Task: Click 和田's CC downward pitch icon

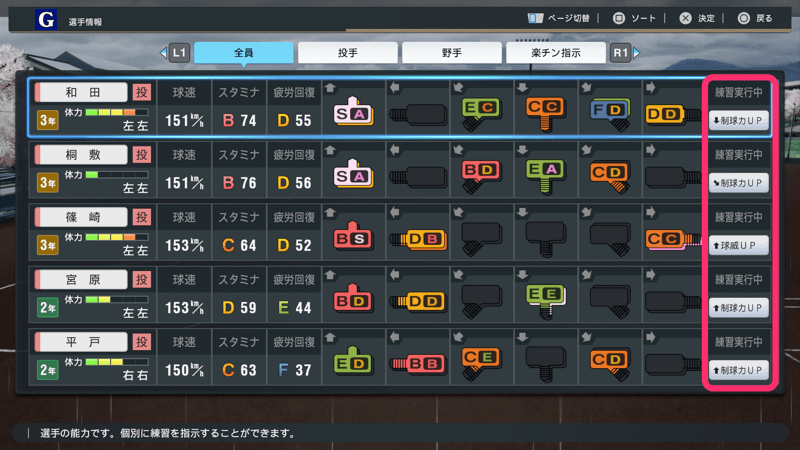Action: (x=545, y=113)
